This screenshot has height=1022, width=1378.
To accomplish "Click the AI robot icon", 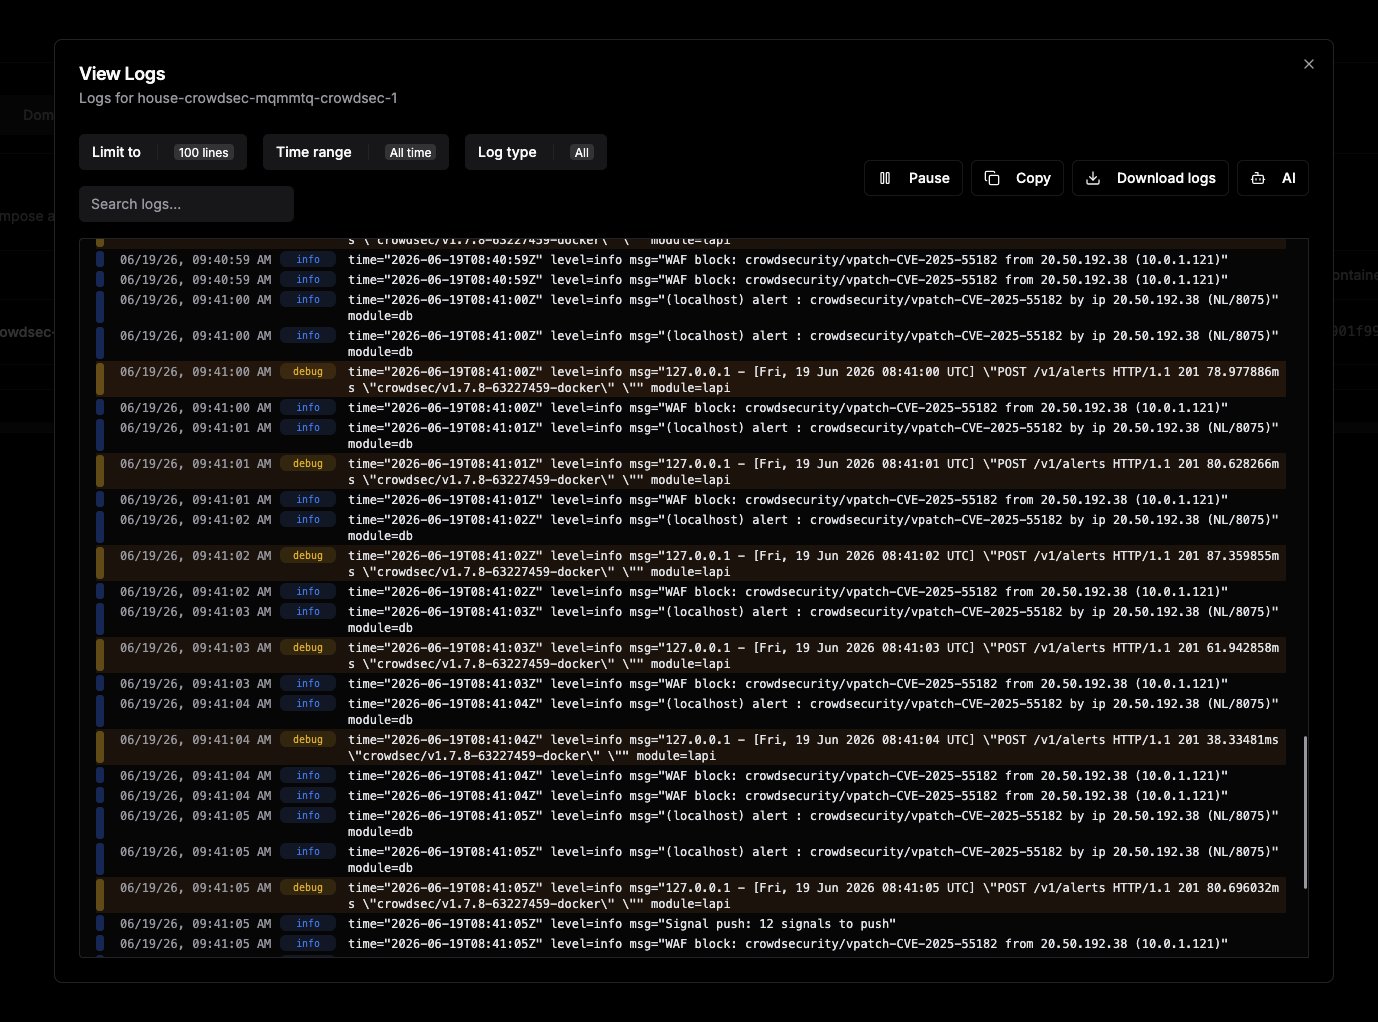I will 1258,178.
